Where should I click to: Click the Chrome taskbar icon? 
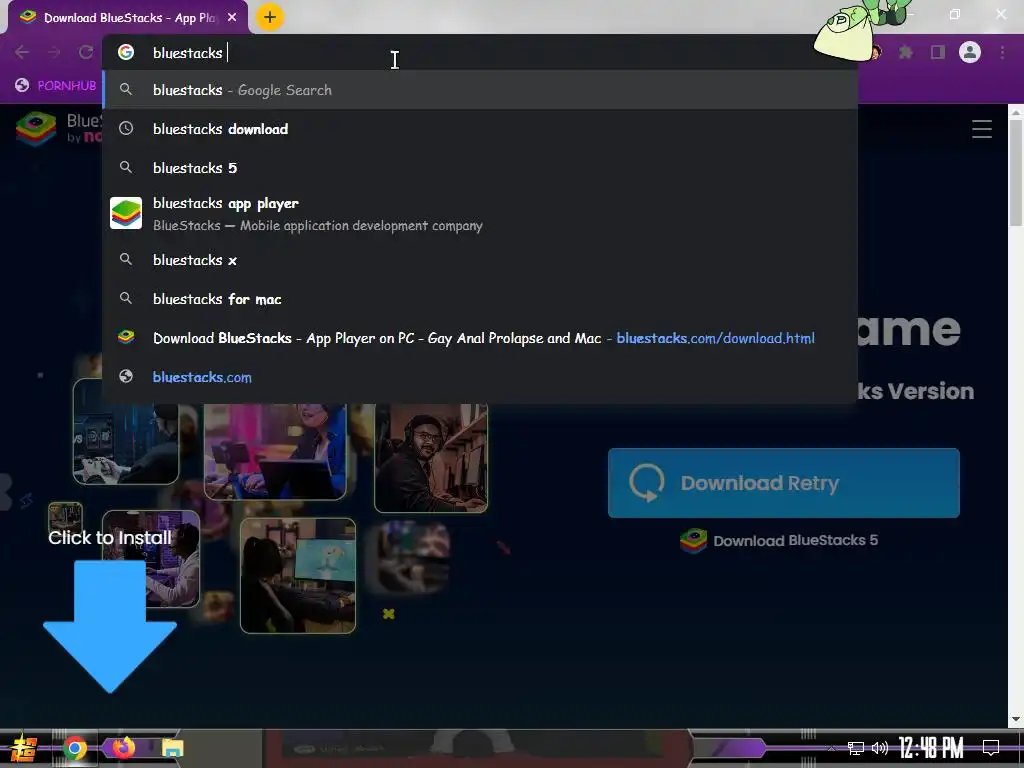(x=74, y=748)
